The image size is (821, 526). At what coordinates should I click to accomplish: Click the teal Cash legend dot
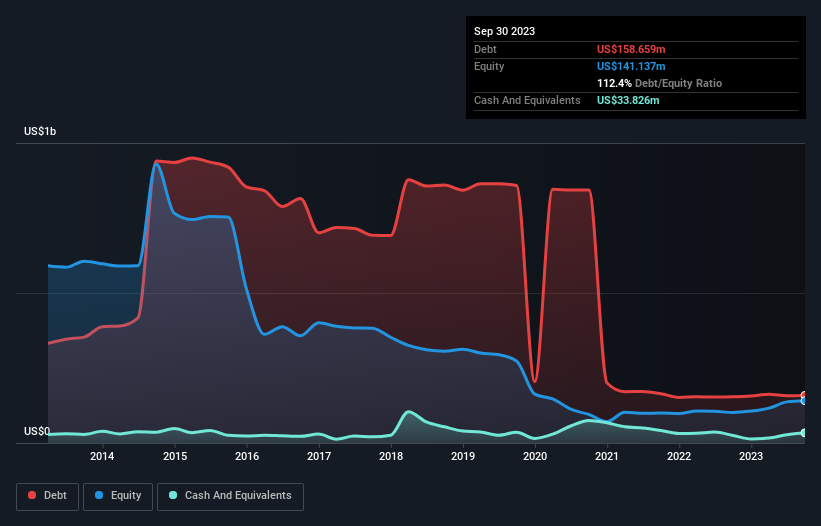tap(173, 495)
